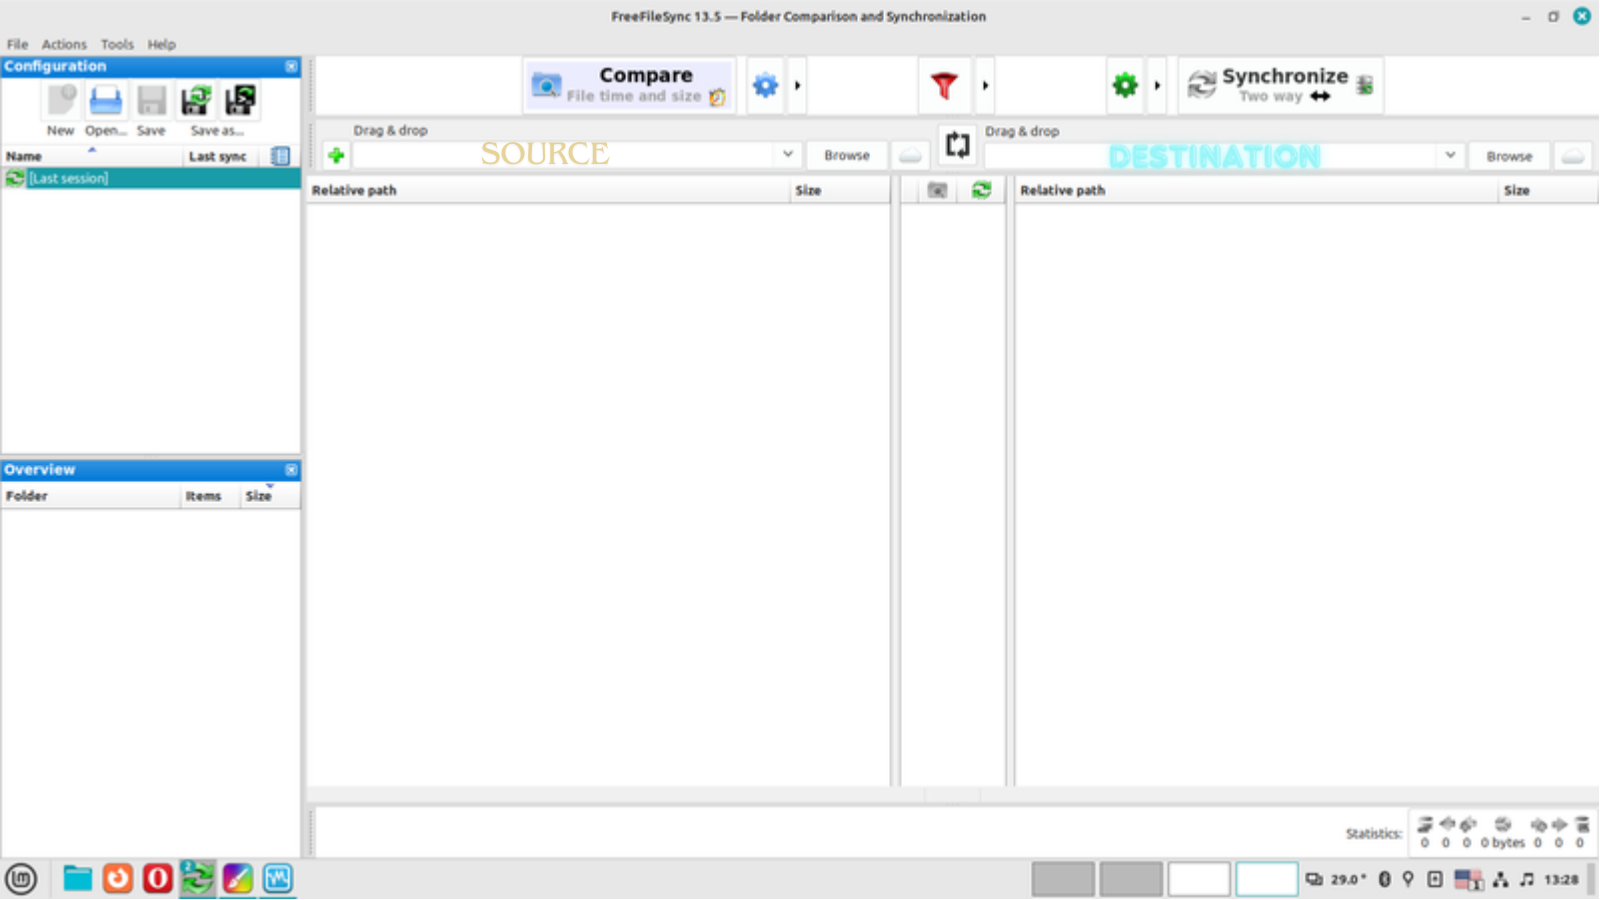Click the Bluetooth tray icon
Viewport: 1600px width, 900px height.
pos(1384,880)
